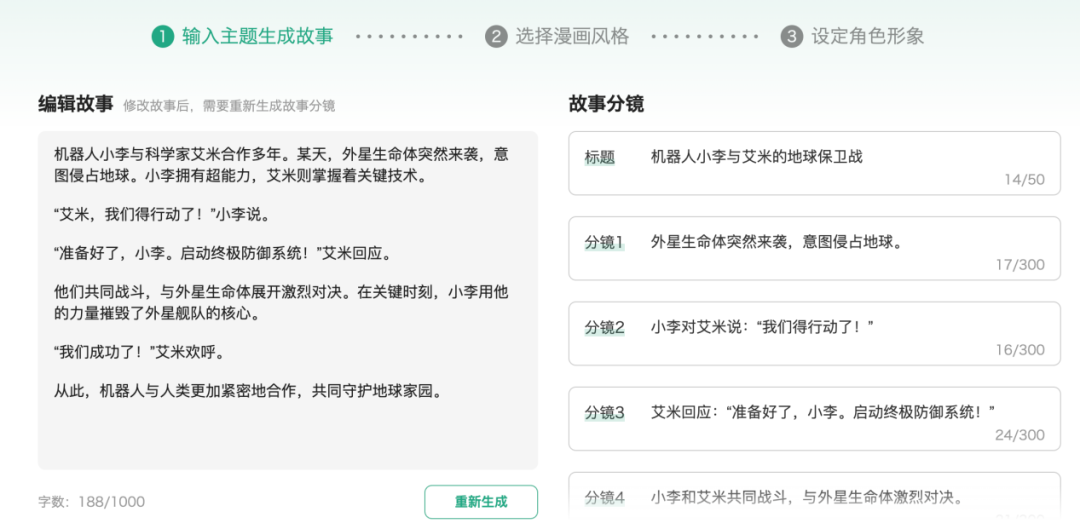Screen dimensions: 1080x529
Task: Click the step 3 number circle icon
Action: point(792,37)
